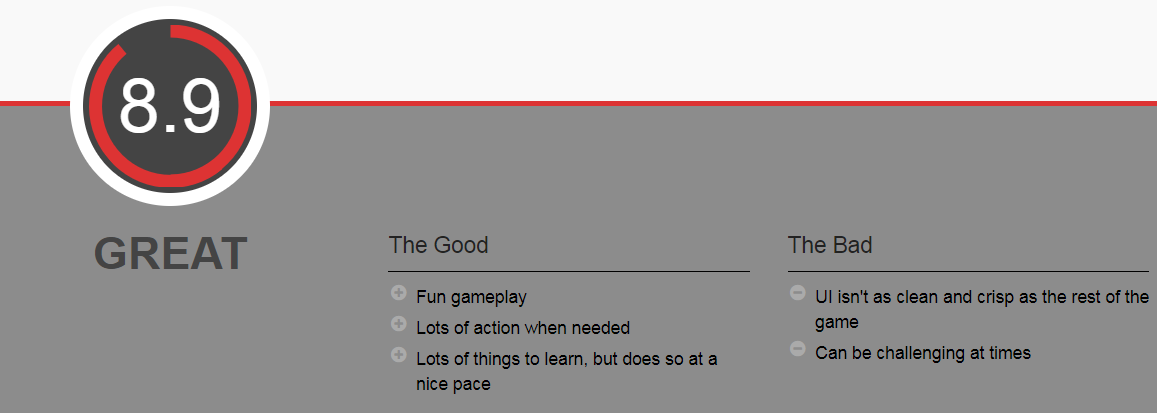This screenshot has width=1157, height=413.
Task: Click Lots of action when needed text
Action: (x=523, y=327)
